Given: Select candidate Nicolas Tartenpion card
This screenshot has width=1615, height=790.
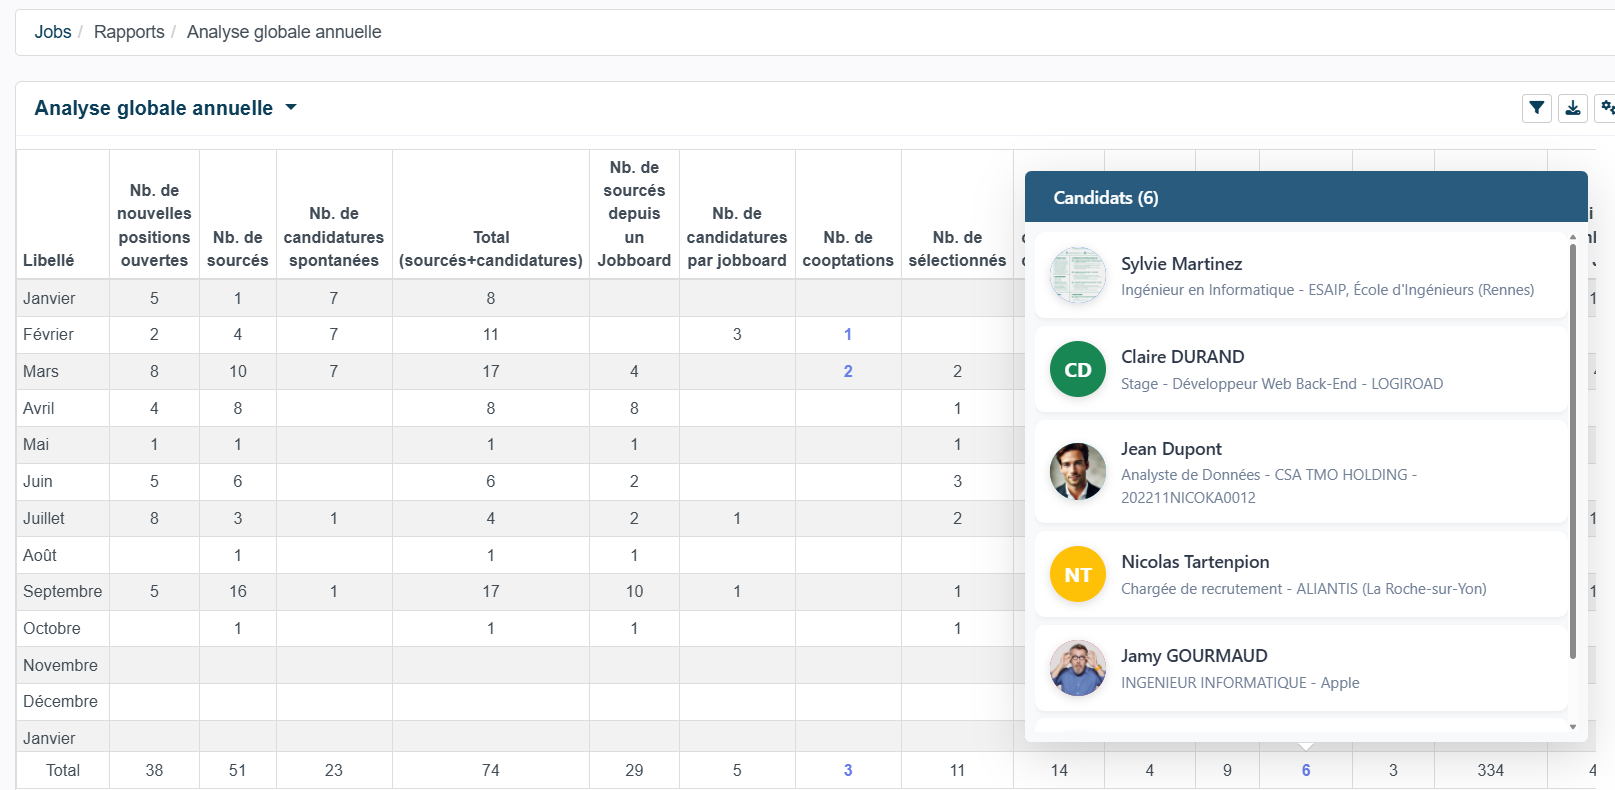Looking at the screenshot, I should [1301, 574].
